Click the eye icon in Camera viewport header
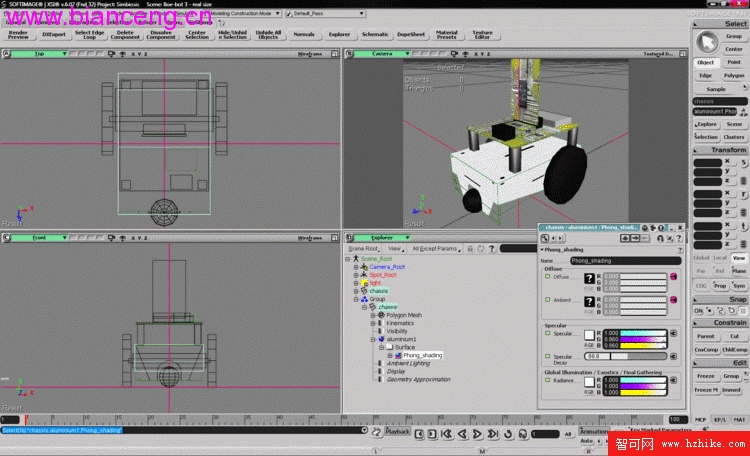 click(465, 54)
